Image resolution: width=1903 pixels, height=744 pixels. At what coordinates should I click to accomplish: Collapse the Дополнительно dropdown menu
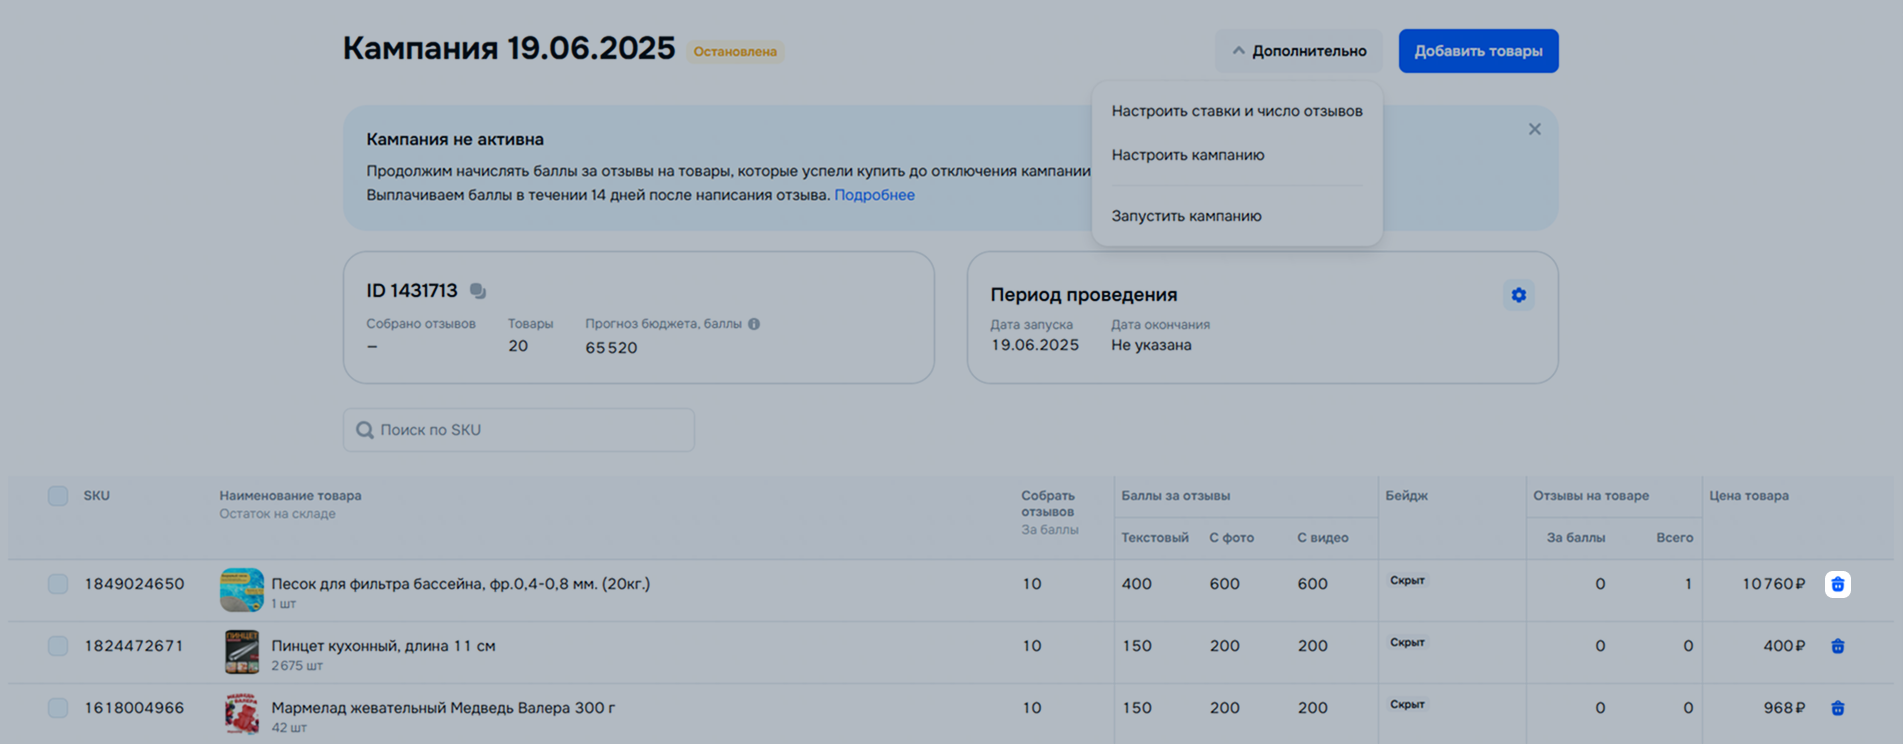point(1298,51)
